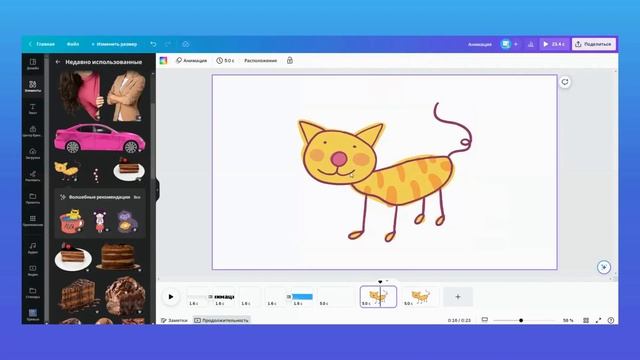Click the magic assistant button at canvas corner
640x360 pixels.
[x=604, y=267]
